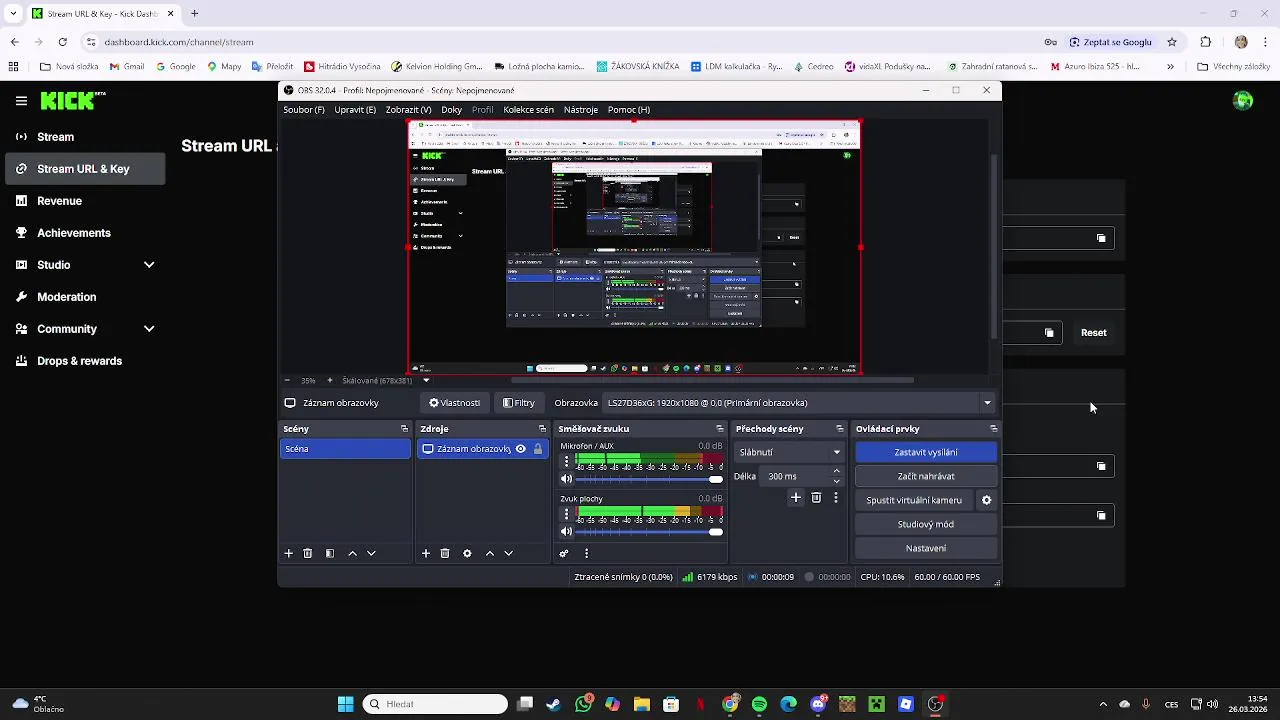
Task: Open WhatsApp from the Windows taskbar
Action: [583, 704]
